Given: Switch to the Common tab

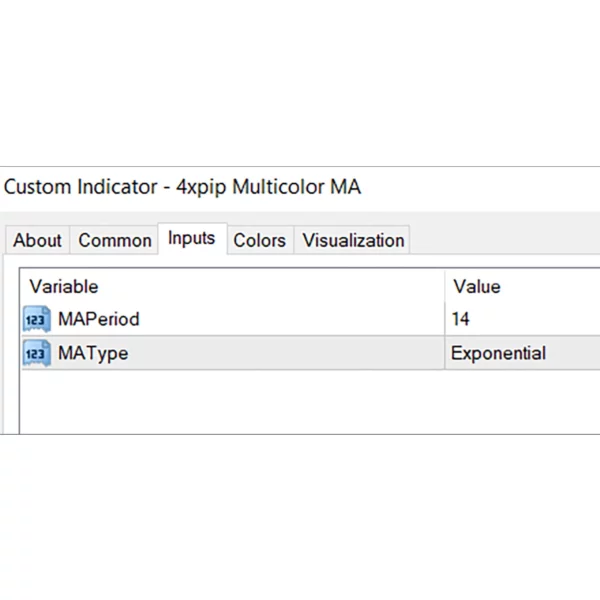Looking at the screenshot, I should point(115,240).
